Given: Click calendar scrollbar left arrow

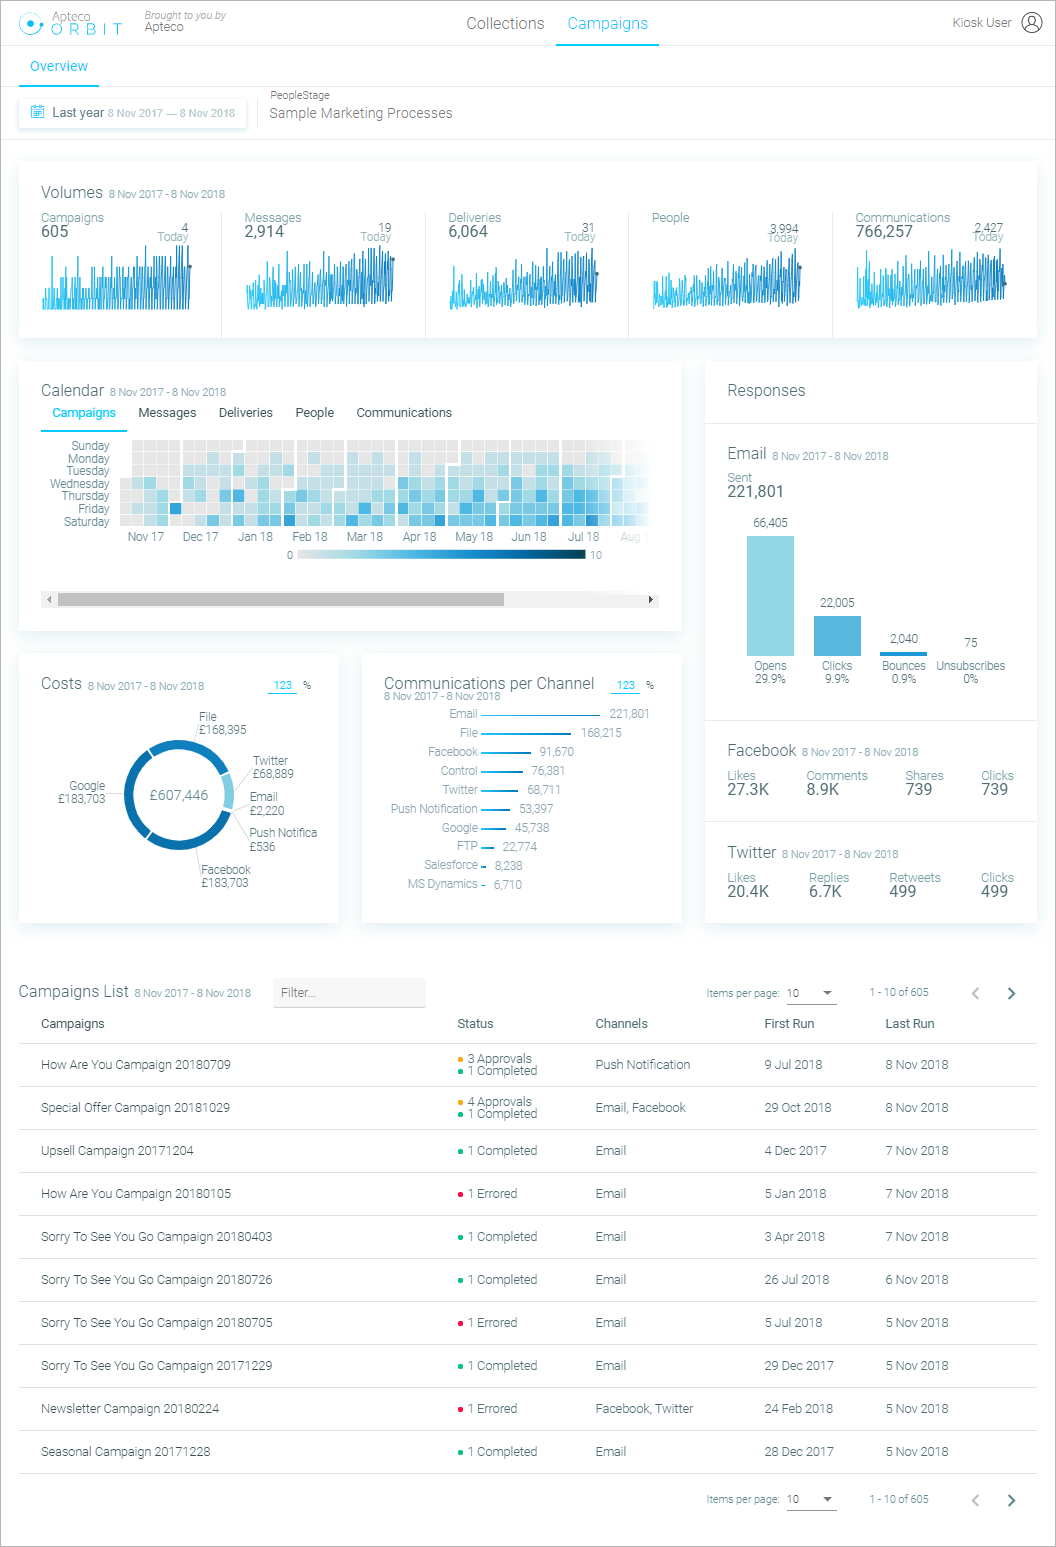Looking at the screenshot, I should (48, 600).
